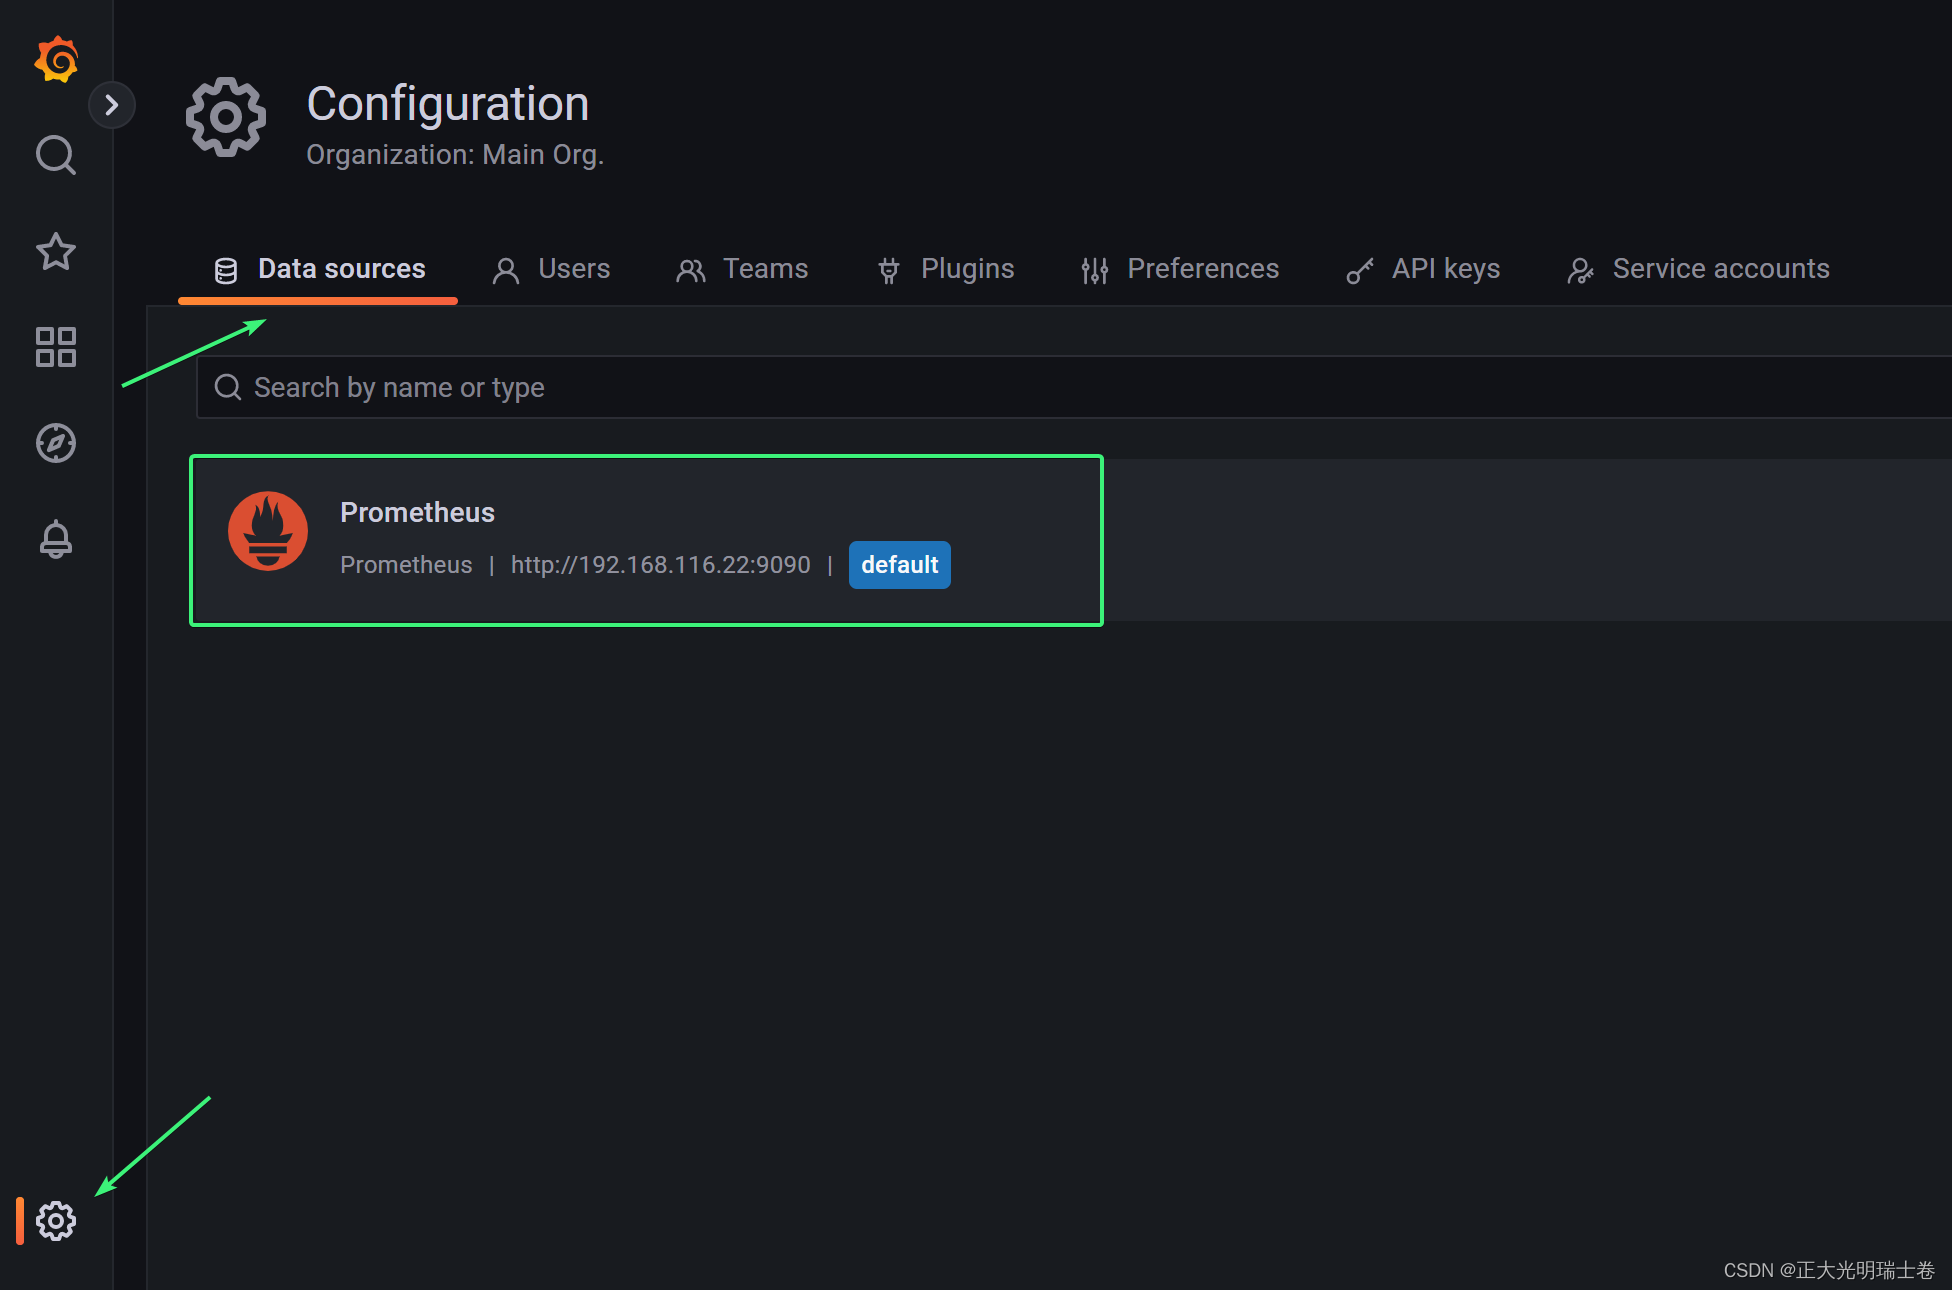
Task: Click the Configuration gear sidebar icon
Action: (x=56, y=1221)
